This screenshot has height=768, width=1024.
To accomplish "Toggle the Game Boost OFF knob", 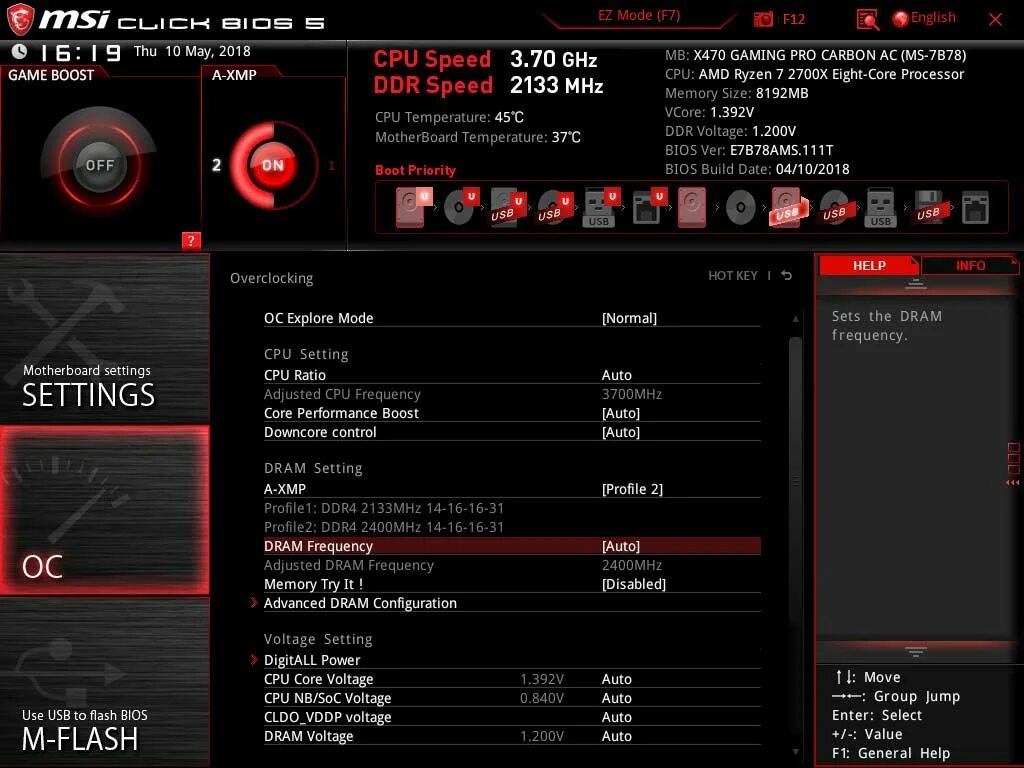I will pos(99,165).
